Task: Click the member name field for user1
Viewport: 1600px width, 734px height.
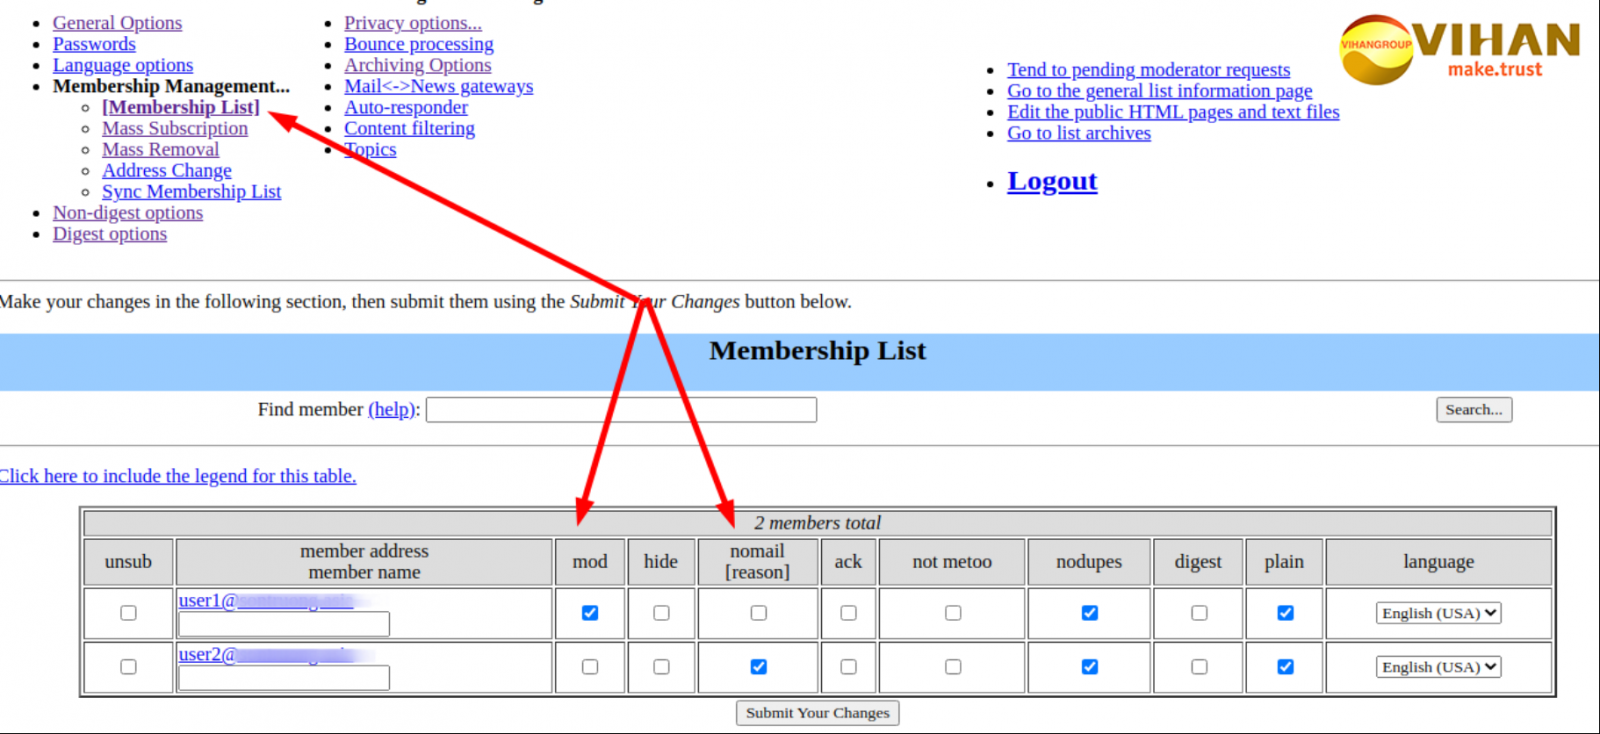Action: [x=284, y=625]
